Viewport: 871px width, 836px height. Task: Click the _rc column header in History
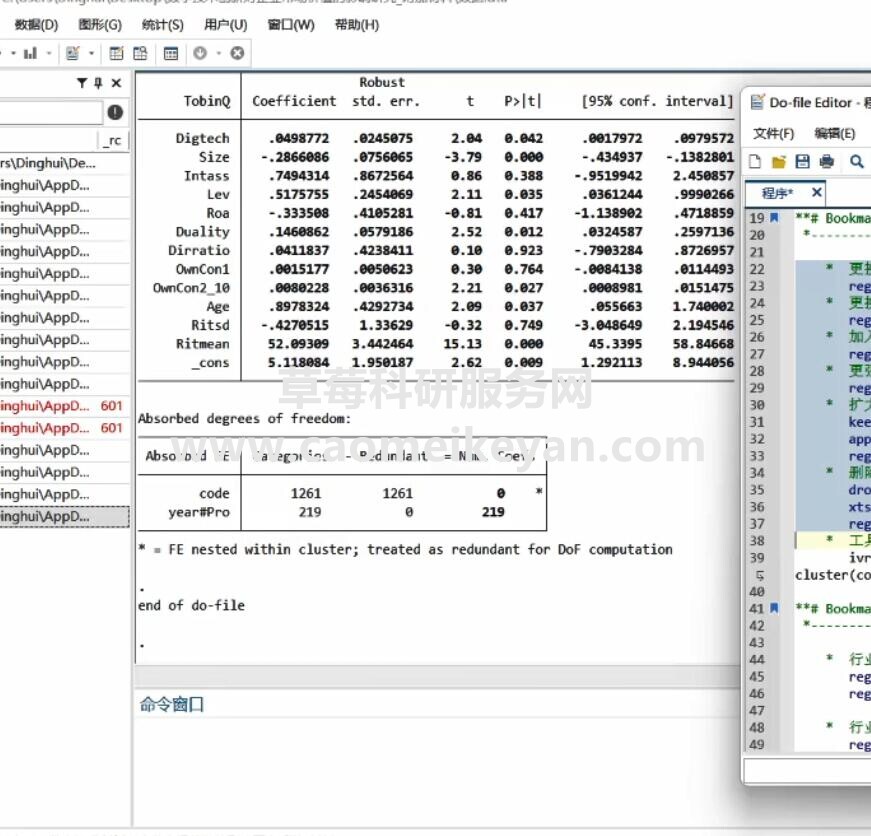pos(113,141)
